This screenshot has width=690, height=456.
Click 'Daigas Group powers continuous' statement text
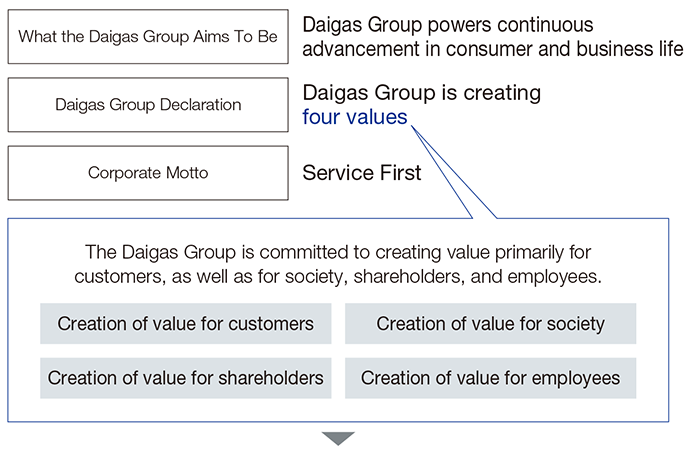click(448, 25)
